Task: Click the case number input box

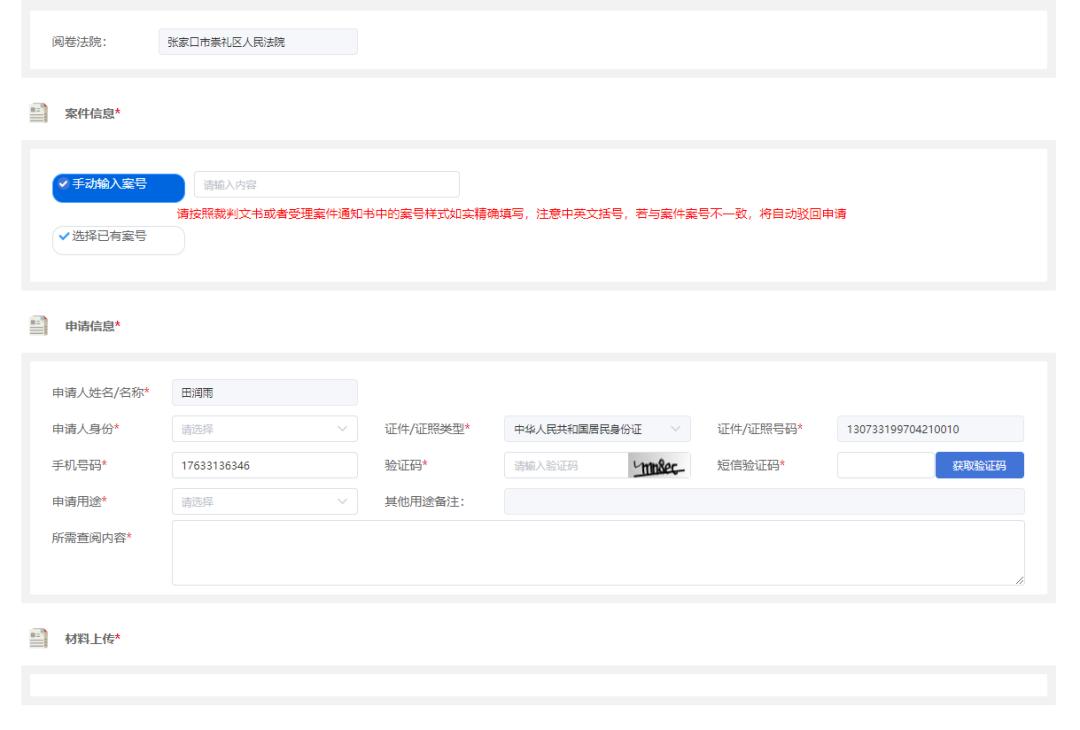Action: [327, 184]
